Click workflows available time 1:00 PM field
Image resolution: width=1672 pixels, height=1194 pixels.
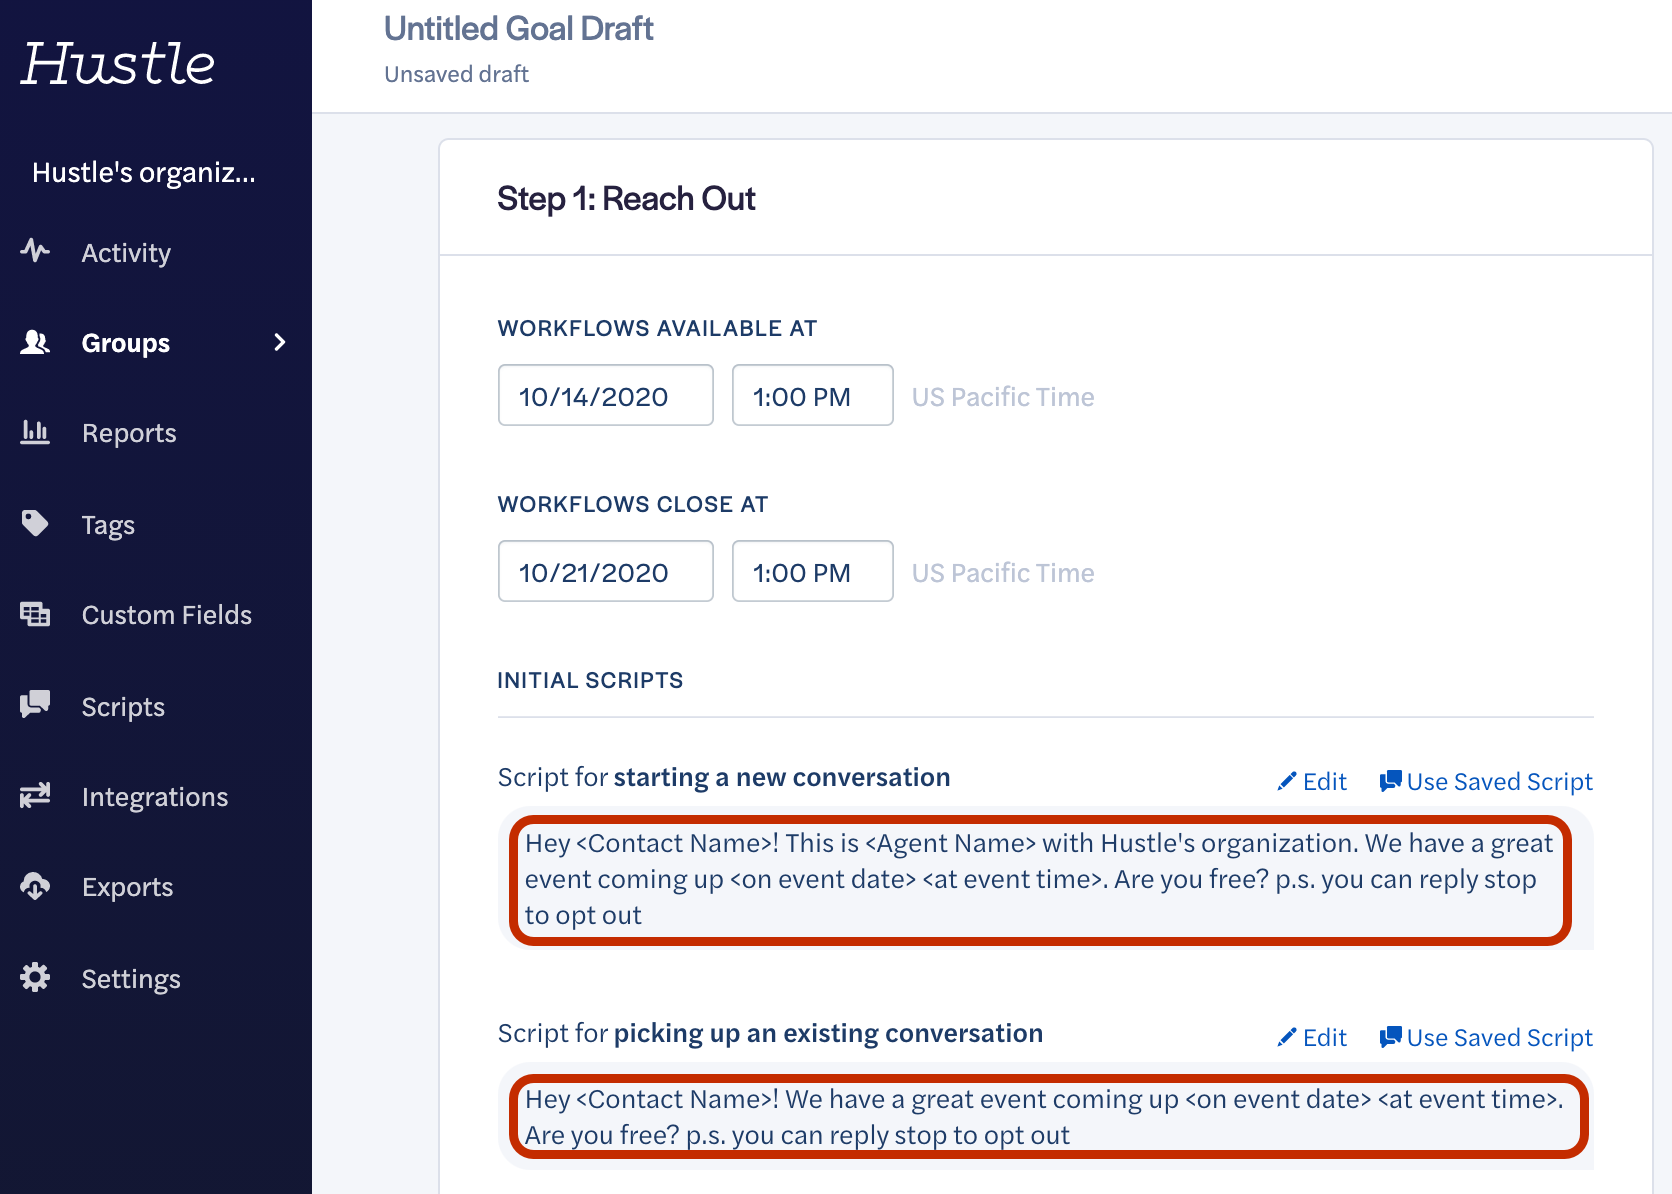click(x=813, y=395)
